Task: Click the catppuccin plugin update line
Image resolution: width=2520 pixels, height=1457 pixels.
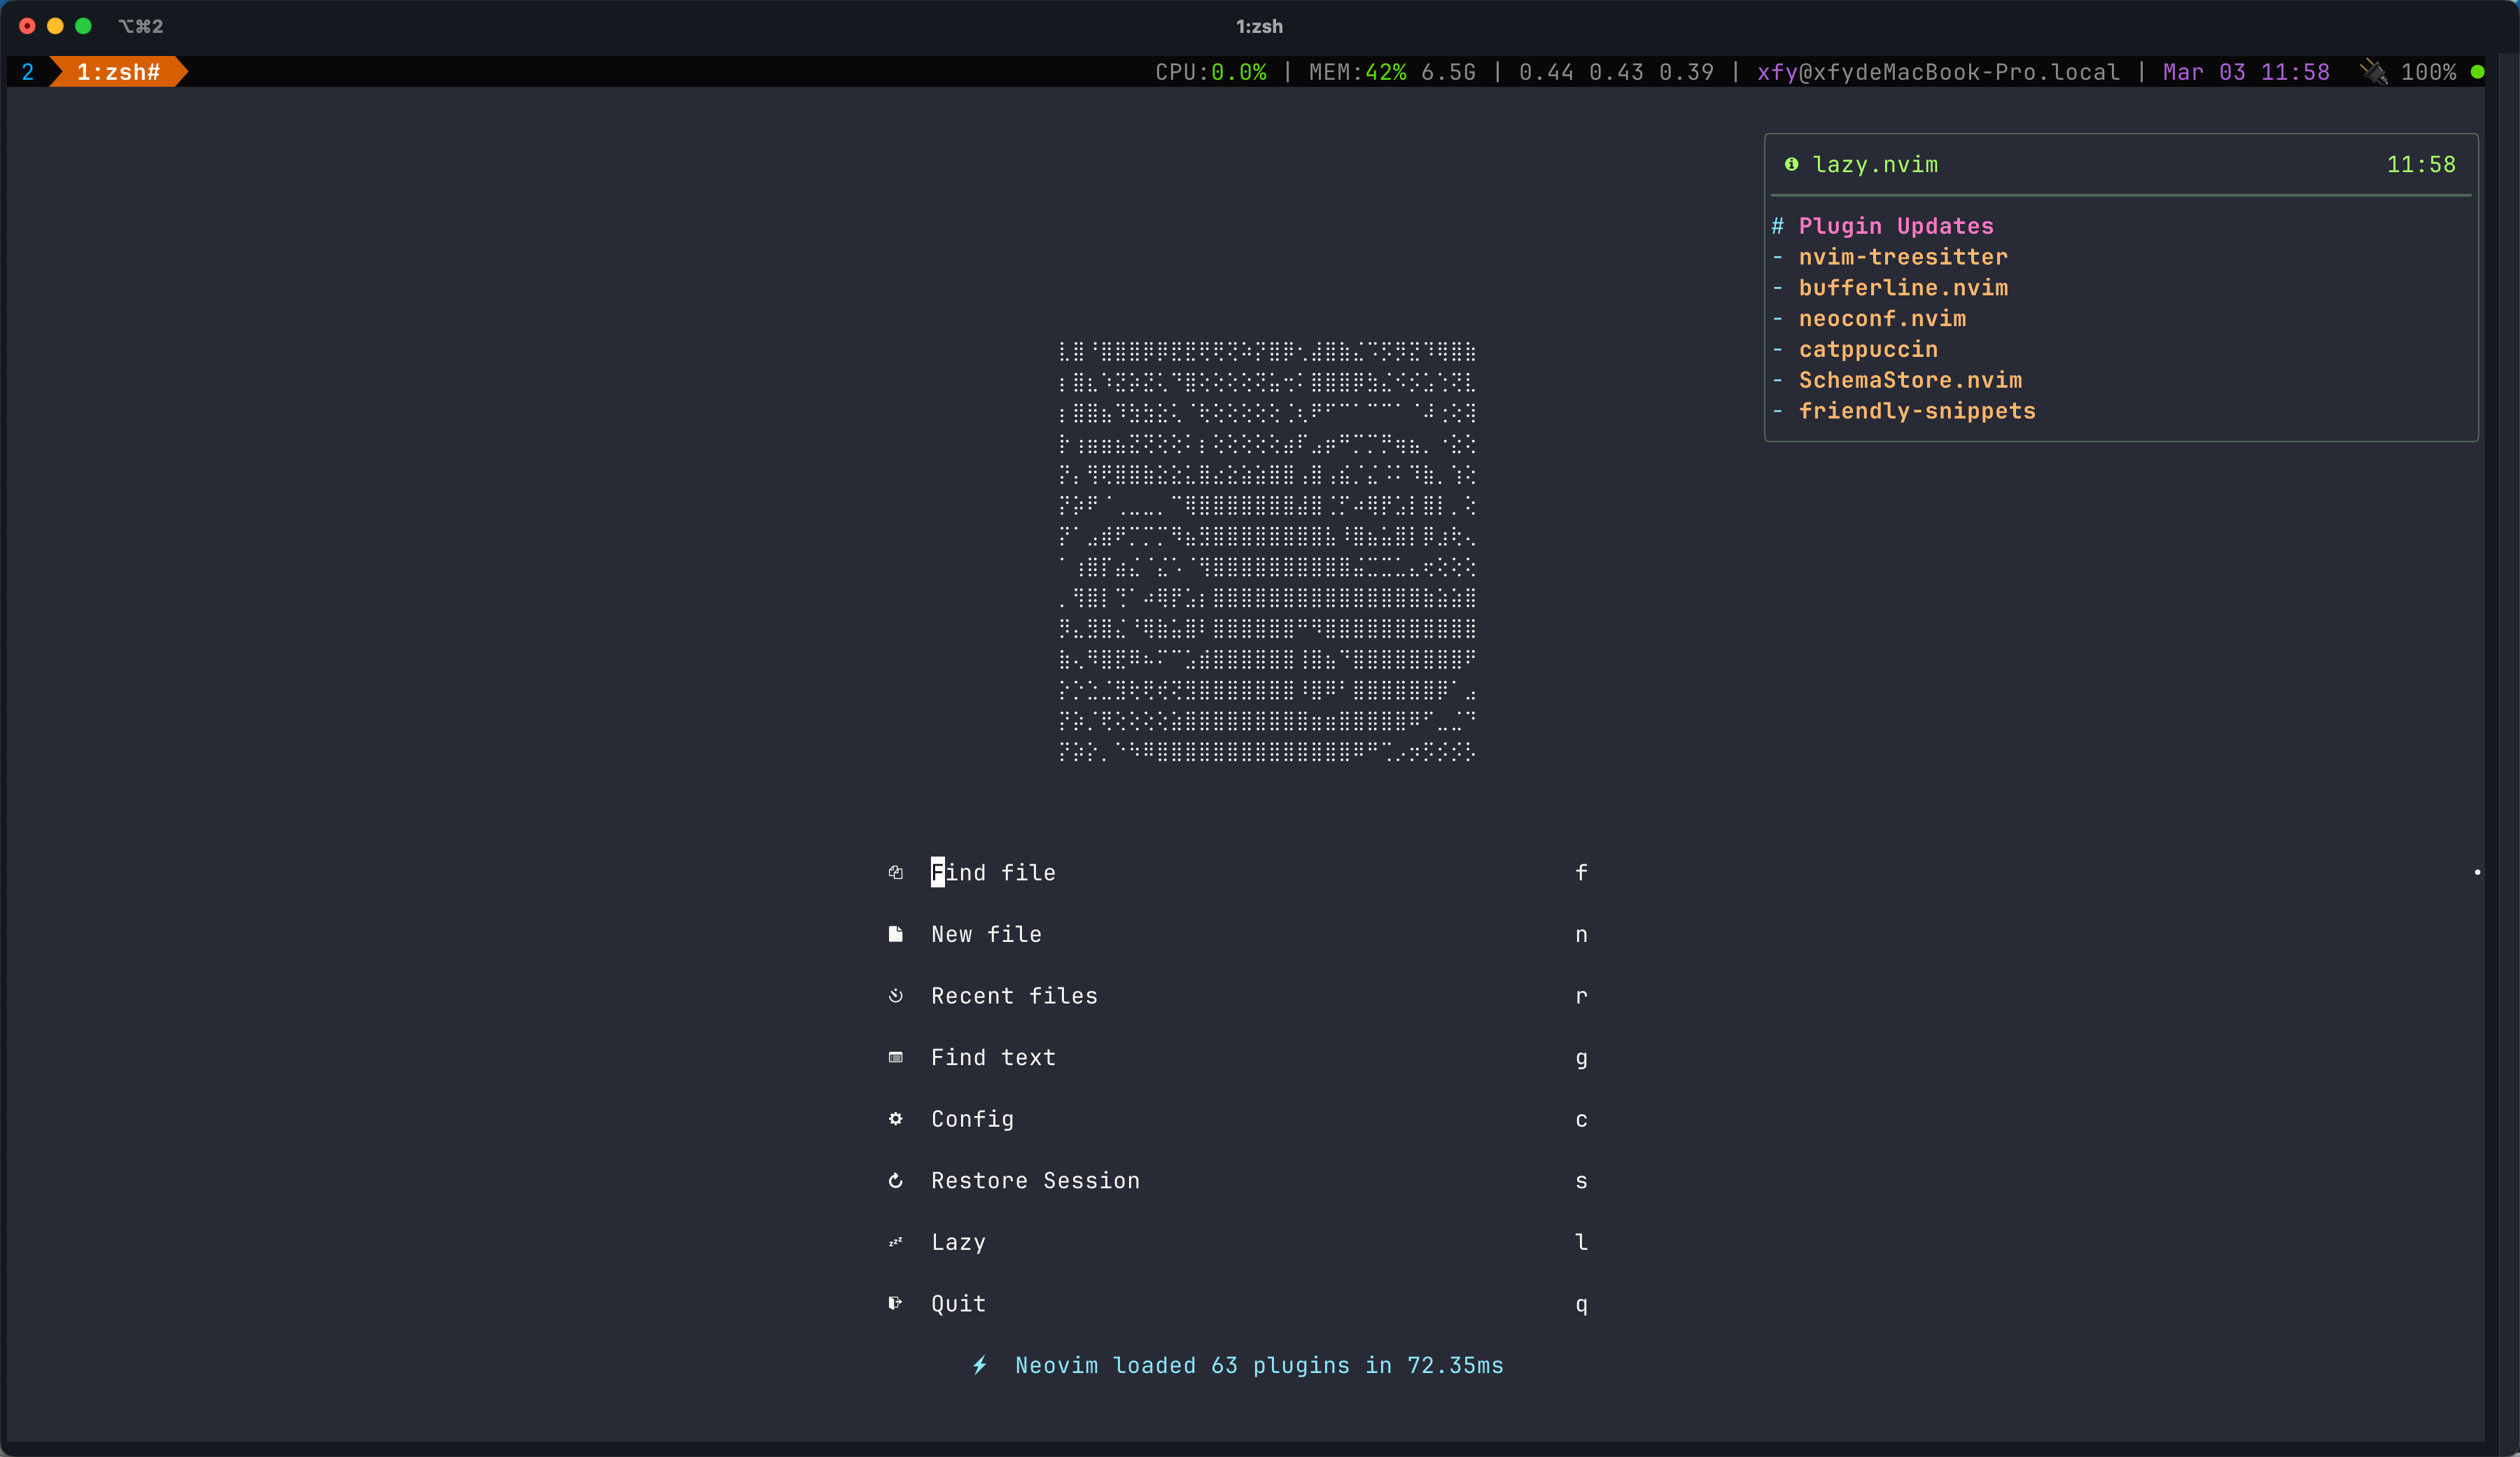Action: point(1867,349)
